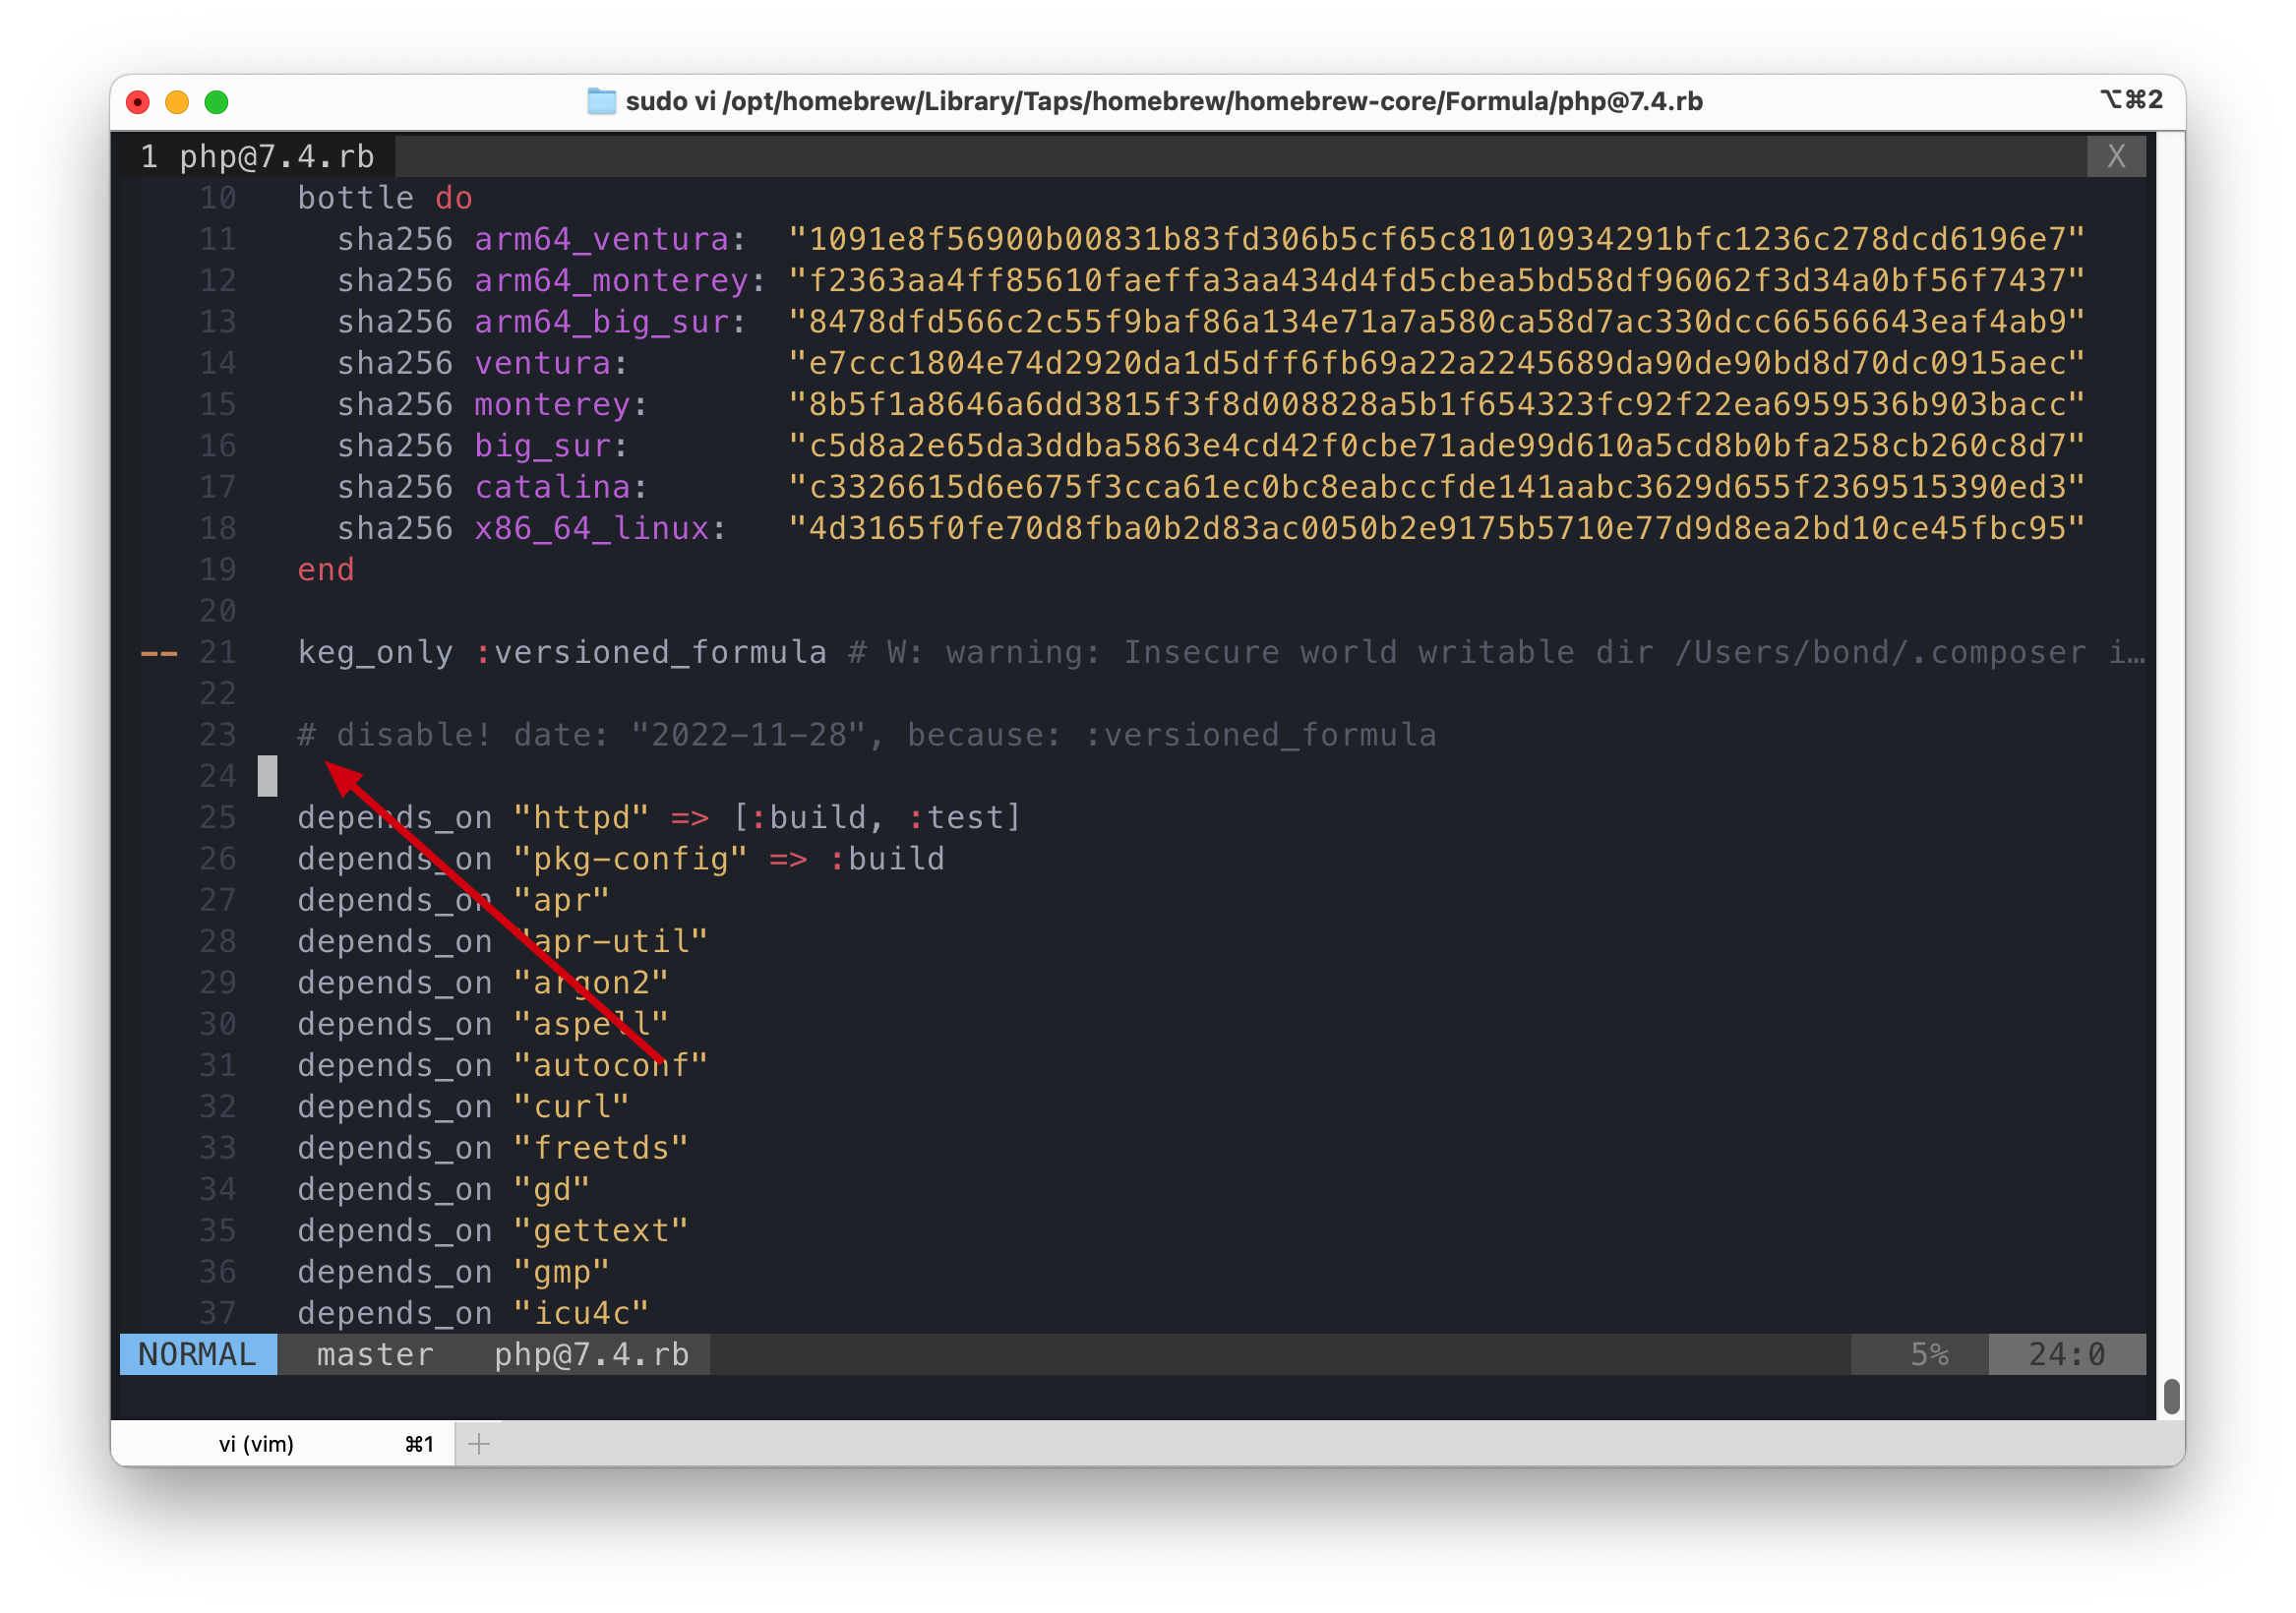The height and width of the screenshot is (1613, 2296).
Task: Click the 'bottle do' line 10
Action: (385, 198)
